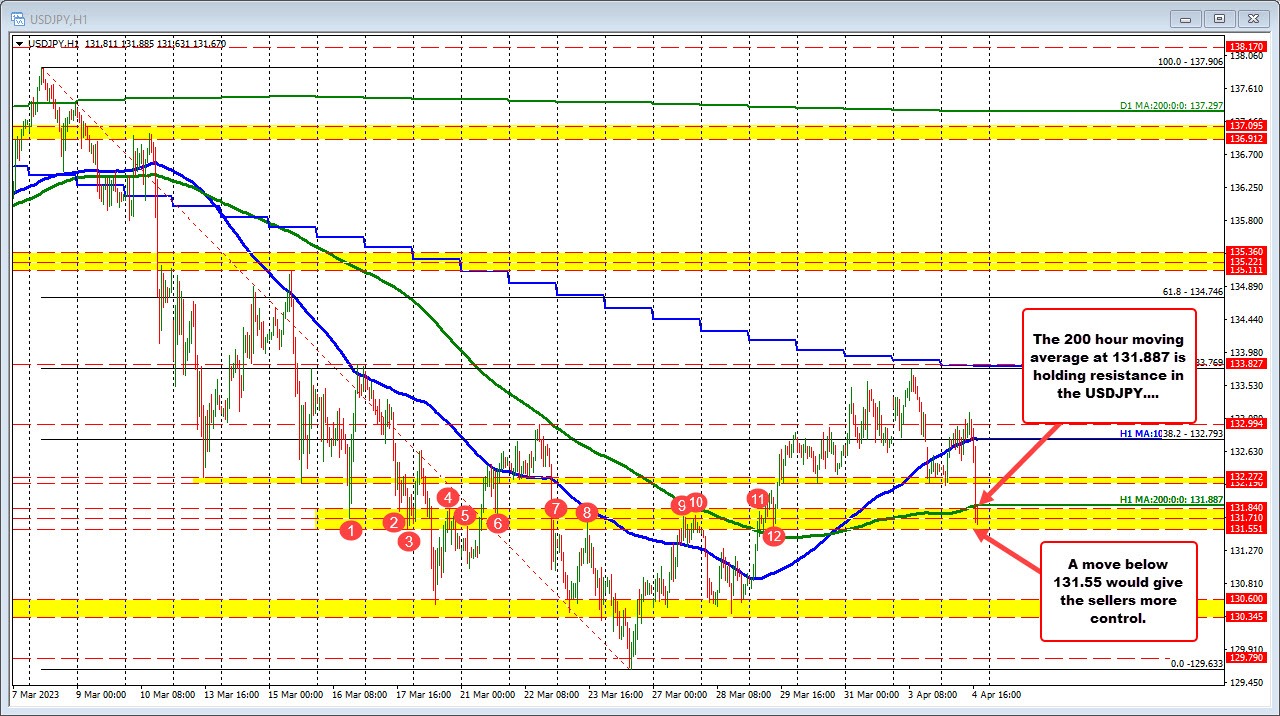Click the 31 Mar 00:00 time axis label
This screenshot has height=716, width=1280.
pyautogui.click(x=873, y=694)
